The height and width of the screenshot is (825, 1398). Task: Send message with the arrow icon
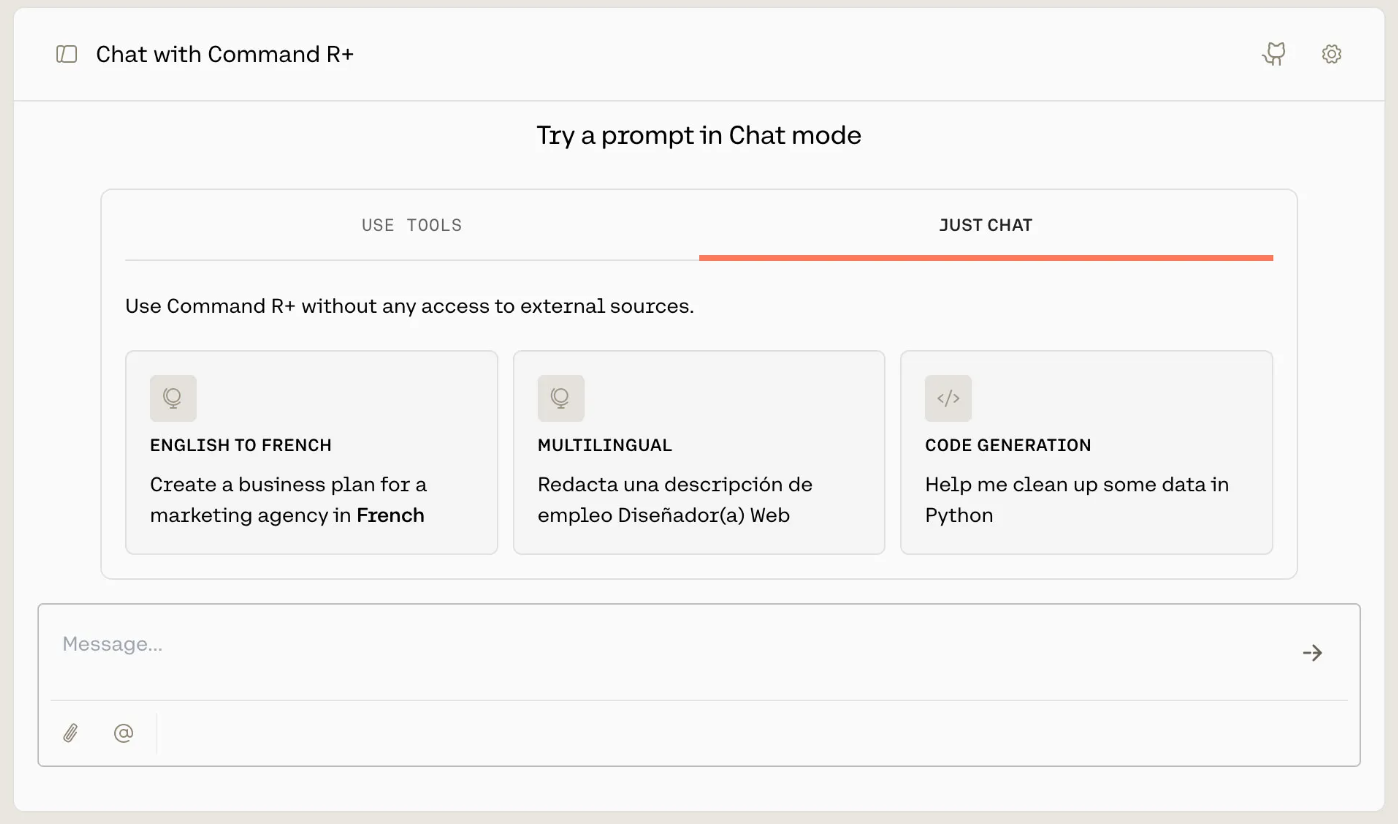1312,653
